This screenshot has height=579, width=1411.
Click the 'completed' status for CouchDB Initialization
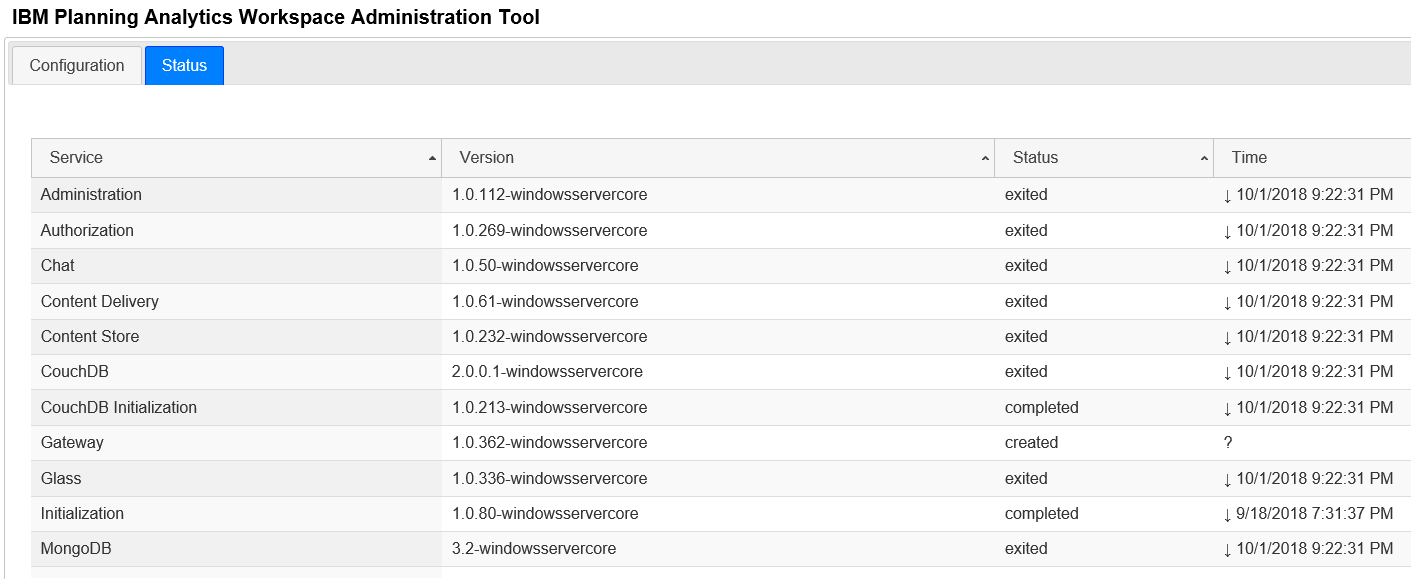(1042, 408)
